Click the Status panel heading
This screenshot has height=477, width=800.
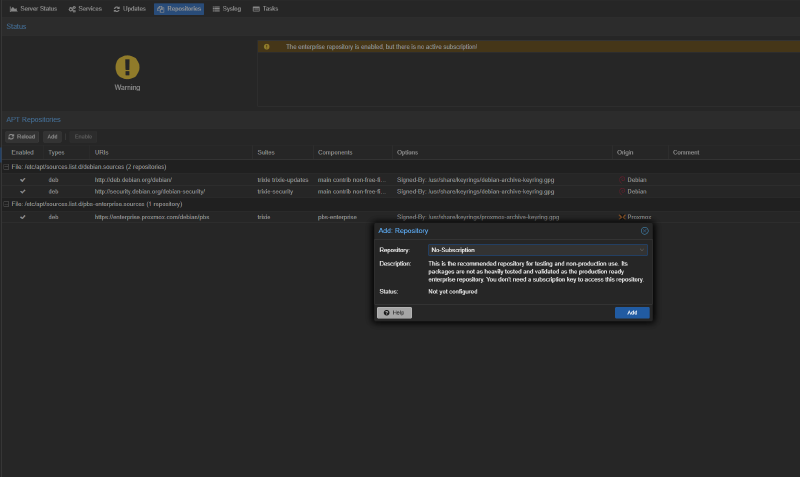pyautogui.click(x=16, y=27)
